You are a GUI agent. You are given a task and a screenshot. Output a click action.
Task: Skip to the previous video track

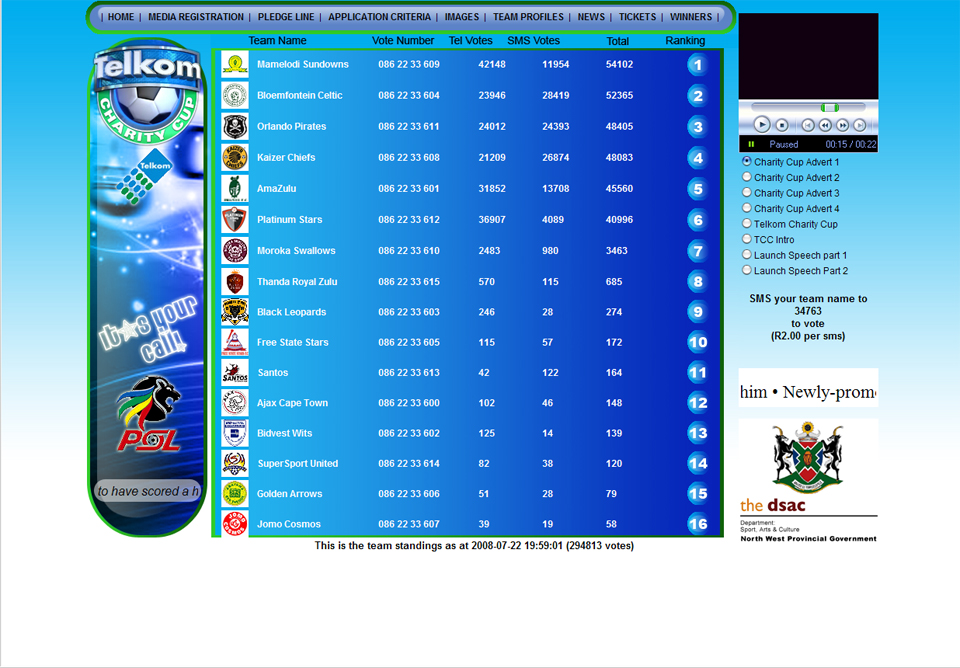(x=808, y=125)
